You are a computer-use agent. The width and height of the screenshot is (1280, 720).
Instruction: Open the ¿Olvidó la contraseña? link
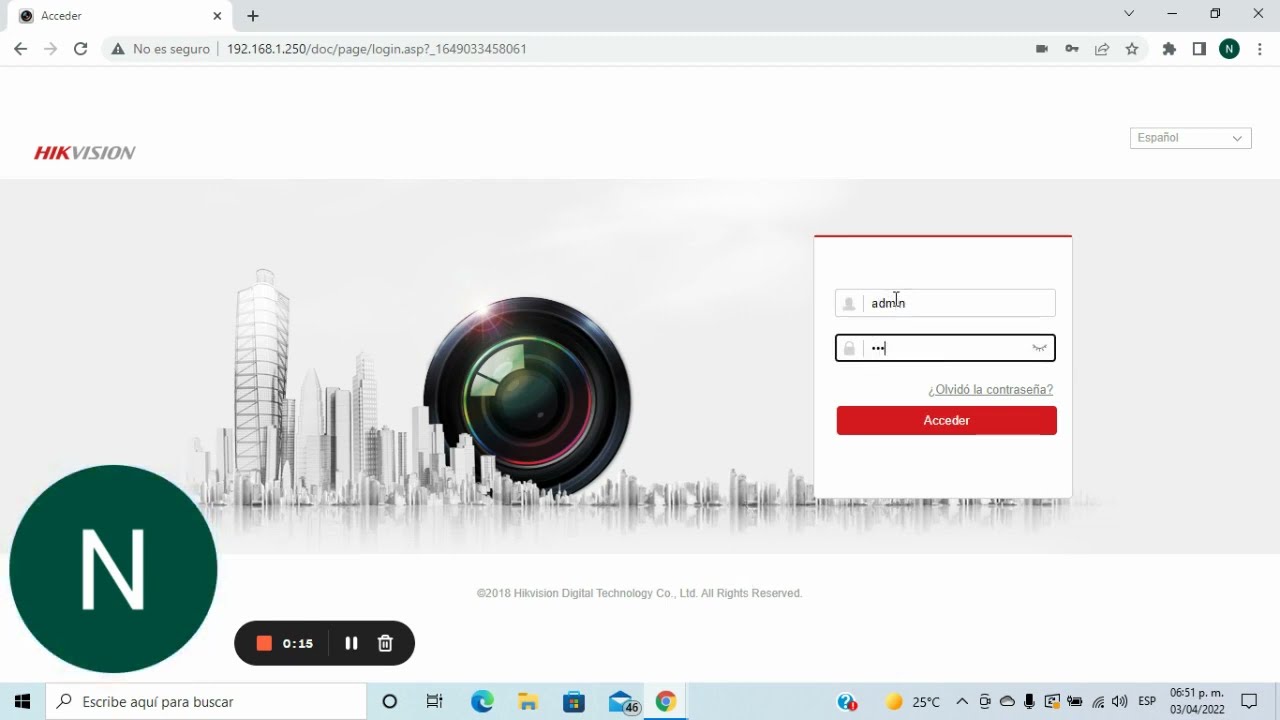tap(990, 390)
